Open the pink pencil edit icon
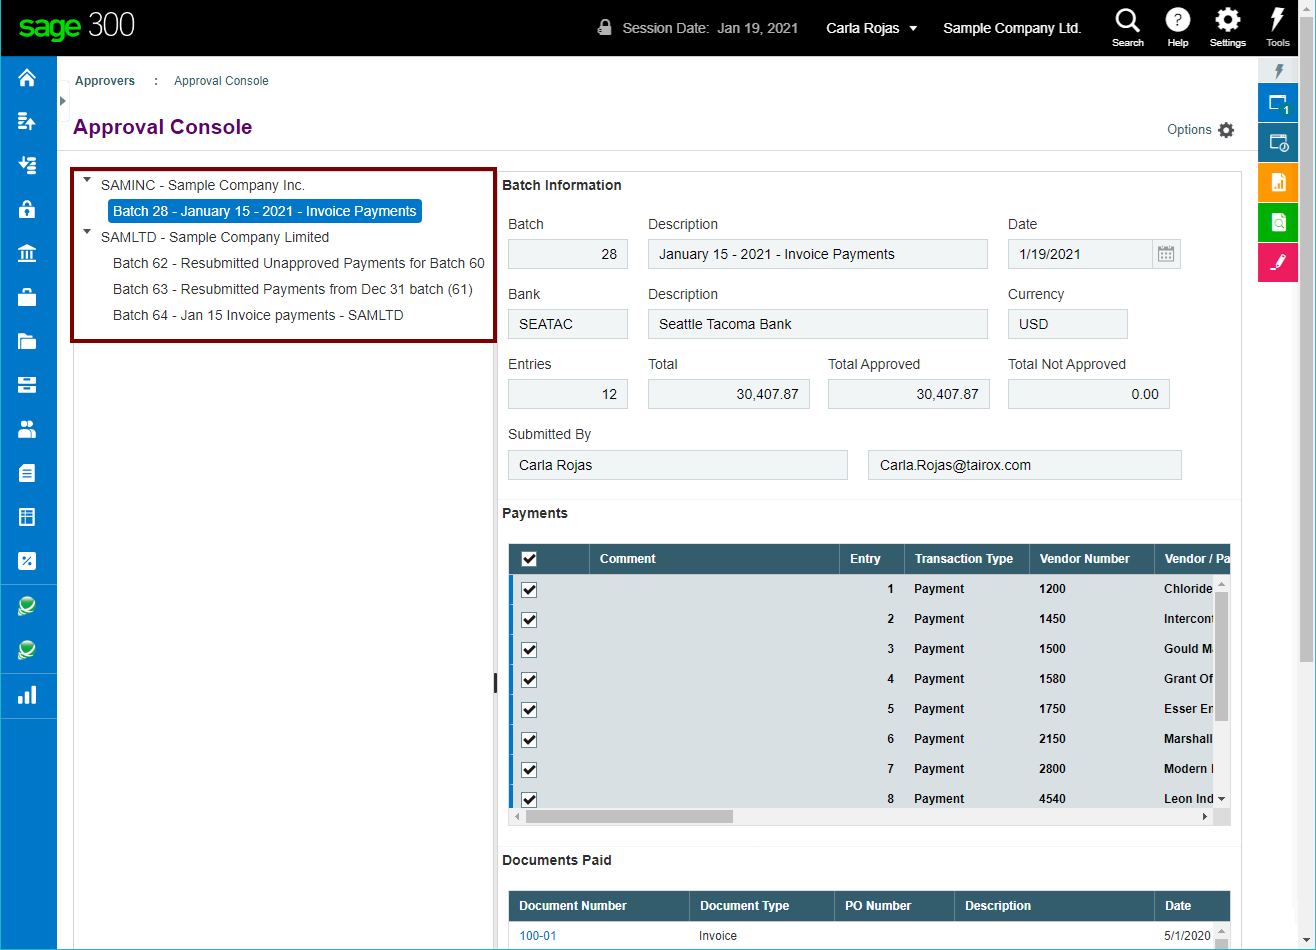 [1278, 262]
